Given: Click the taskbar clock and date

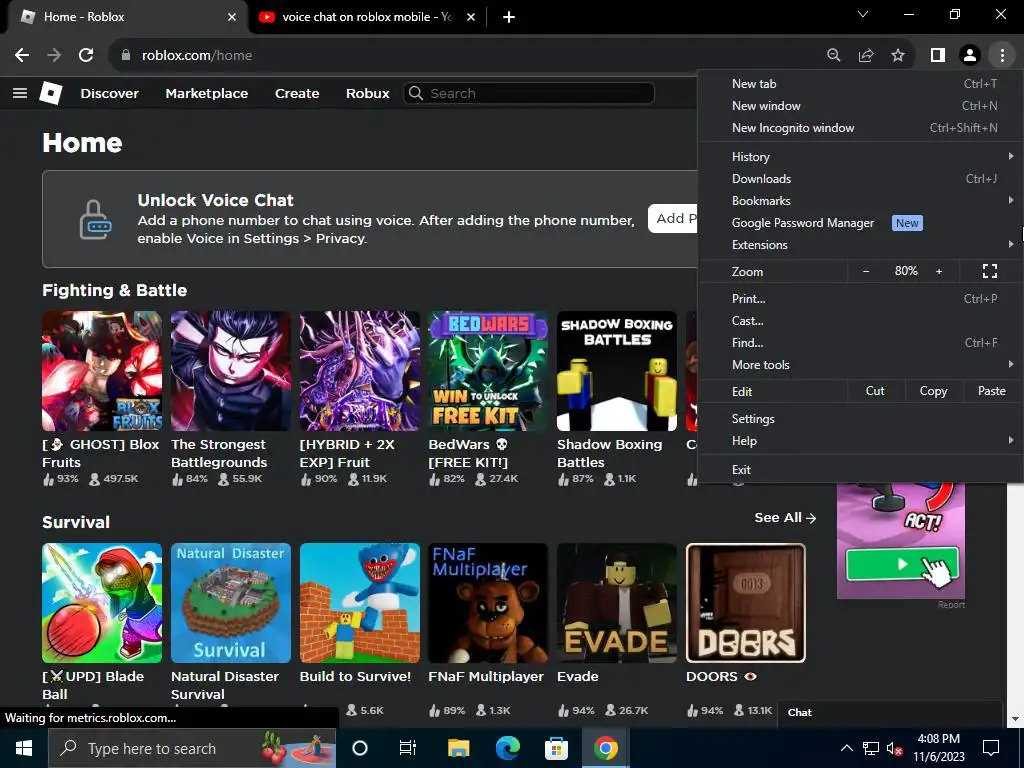Looking at the screenshot, I should coord(938,748).
